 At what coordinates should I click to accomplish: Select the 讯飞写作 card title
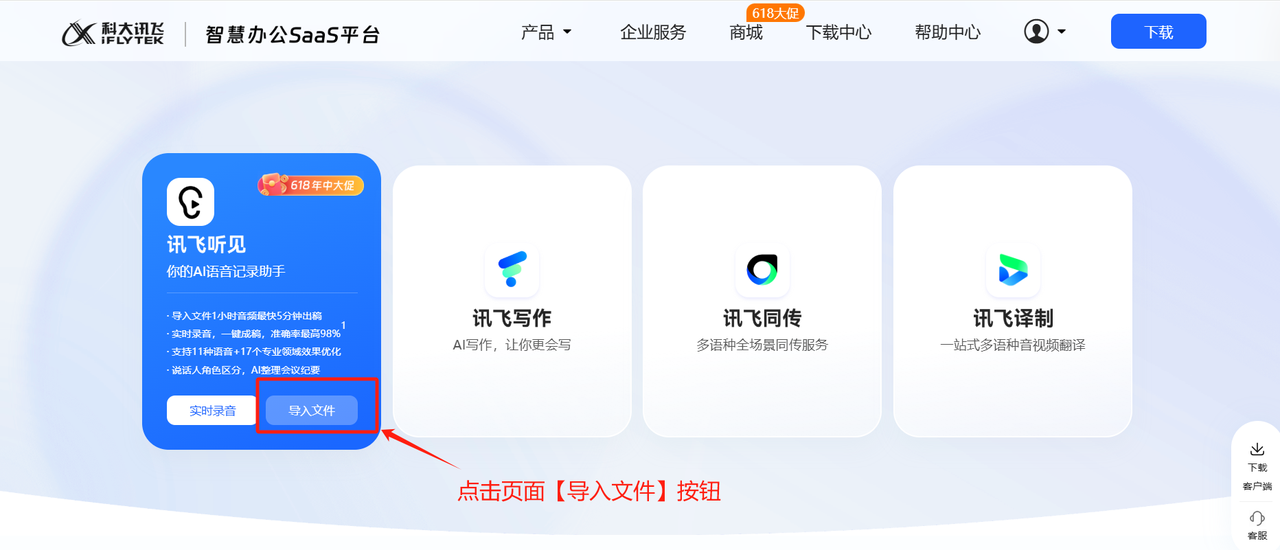[512, 318]
